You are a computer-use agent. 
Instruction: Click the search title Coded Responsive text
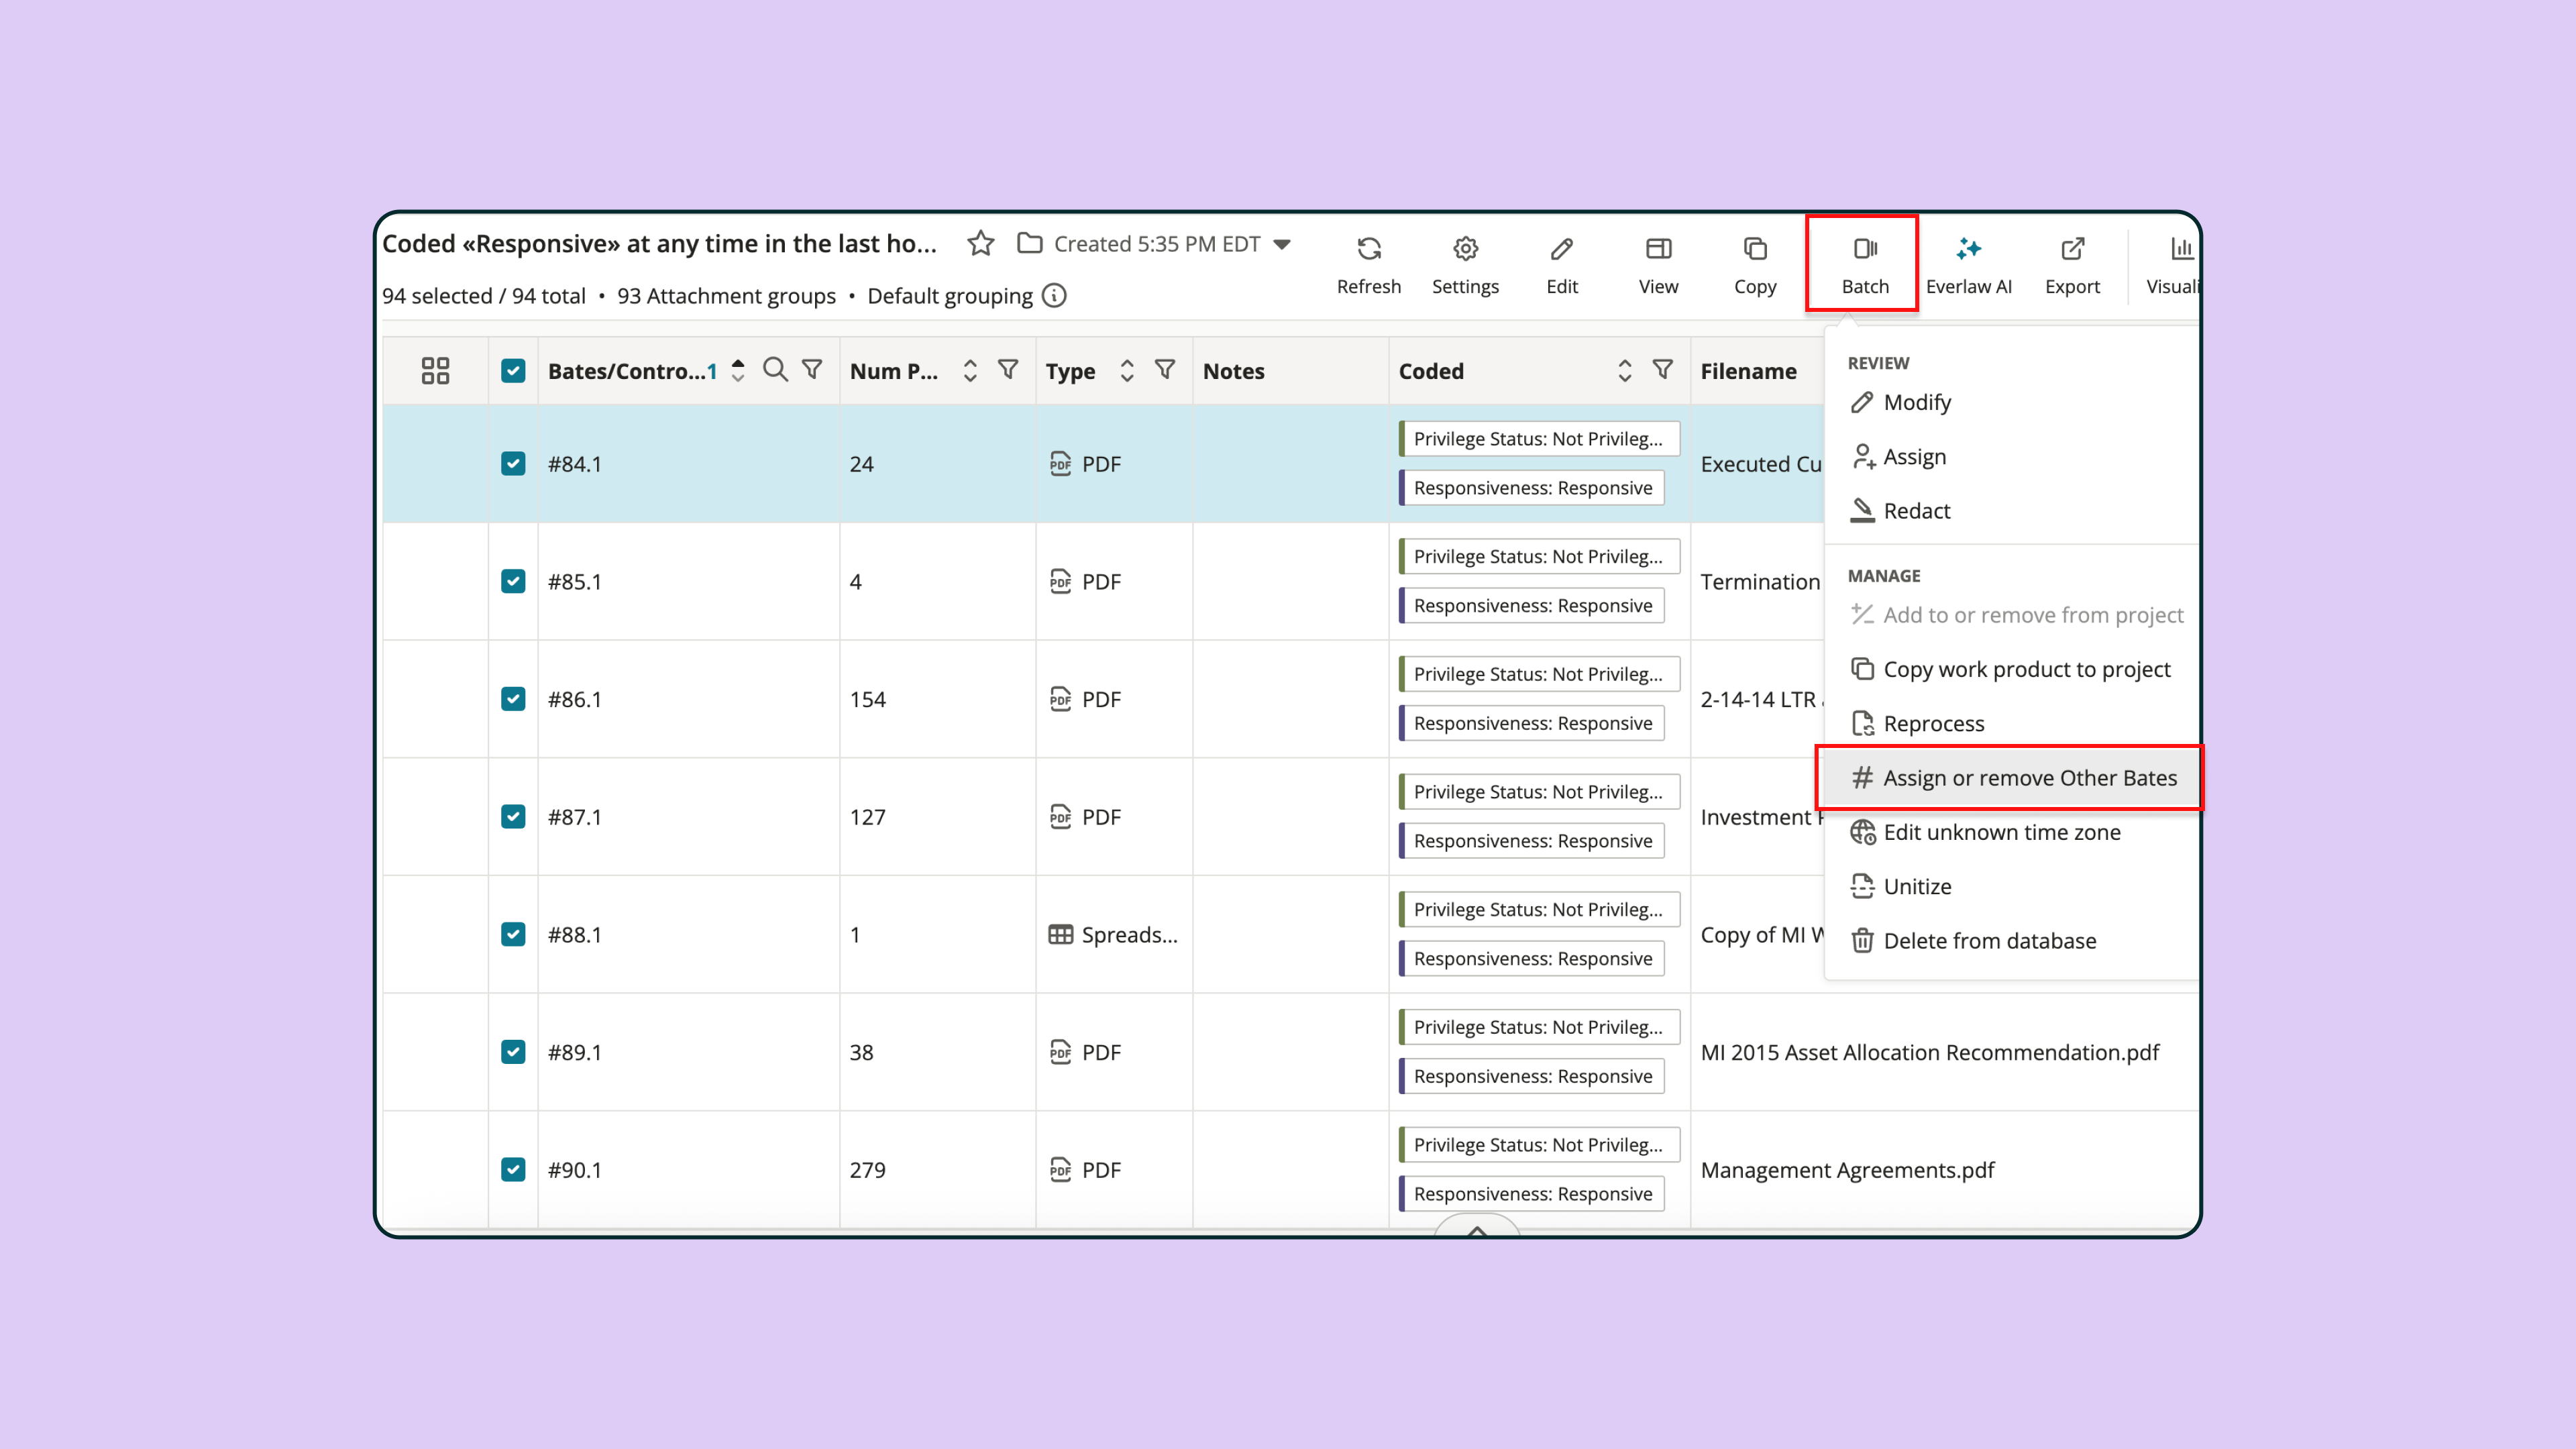(659, 244)
